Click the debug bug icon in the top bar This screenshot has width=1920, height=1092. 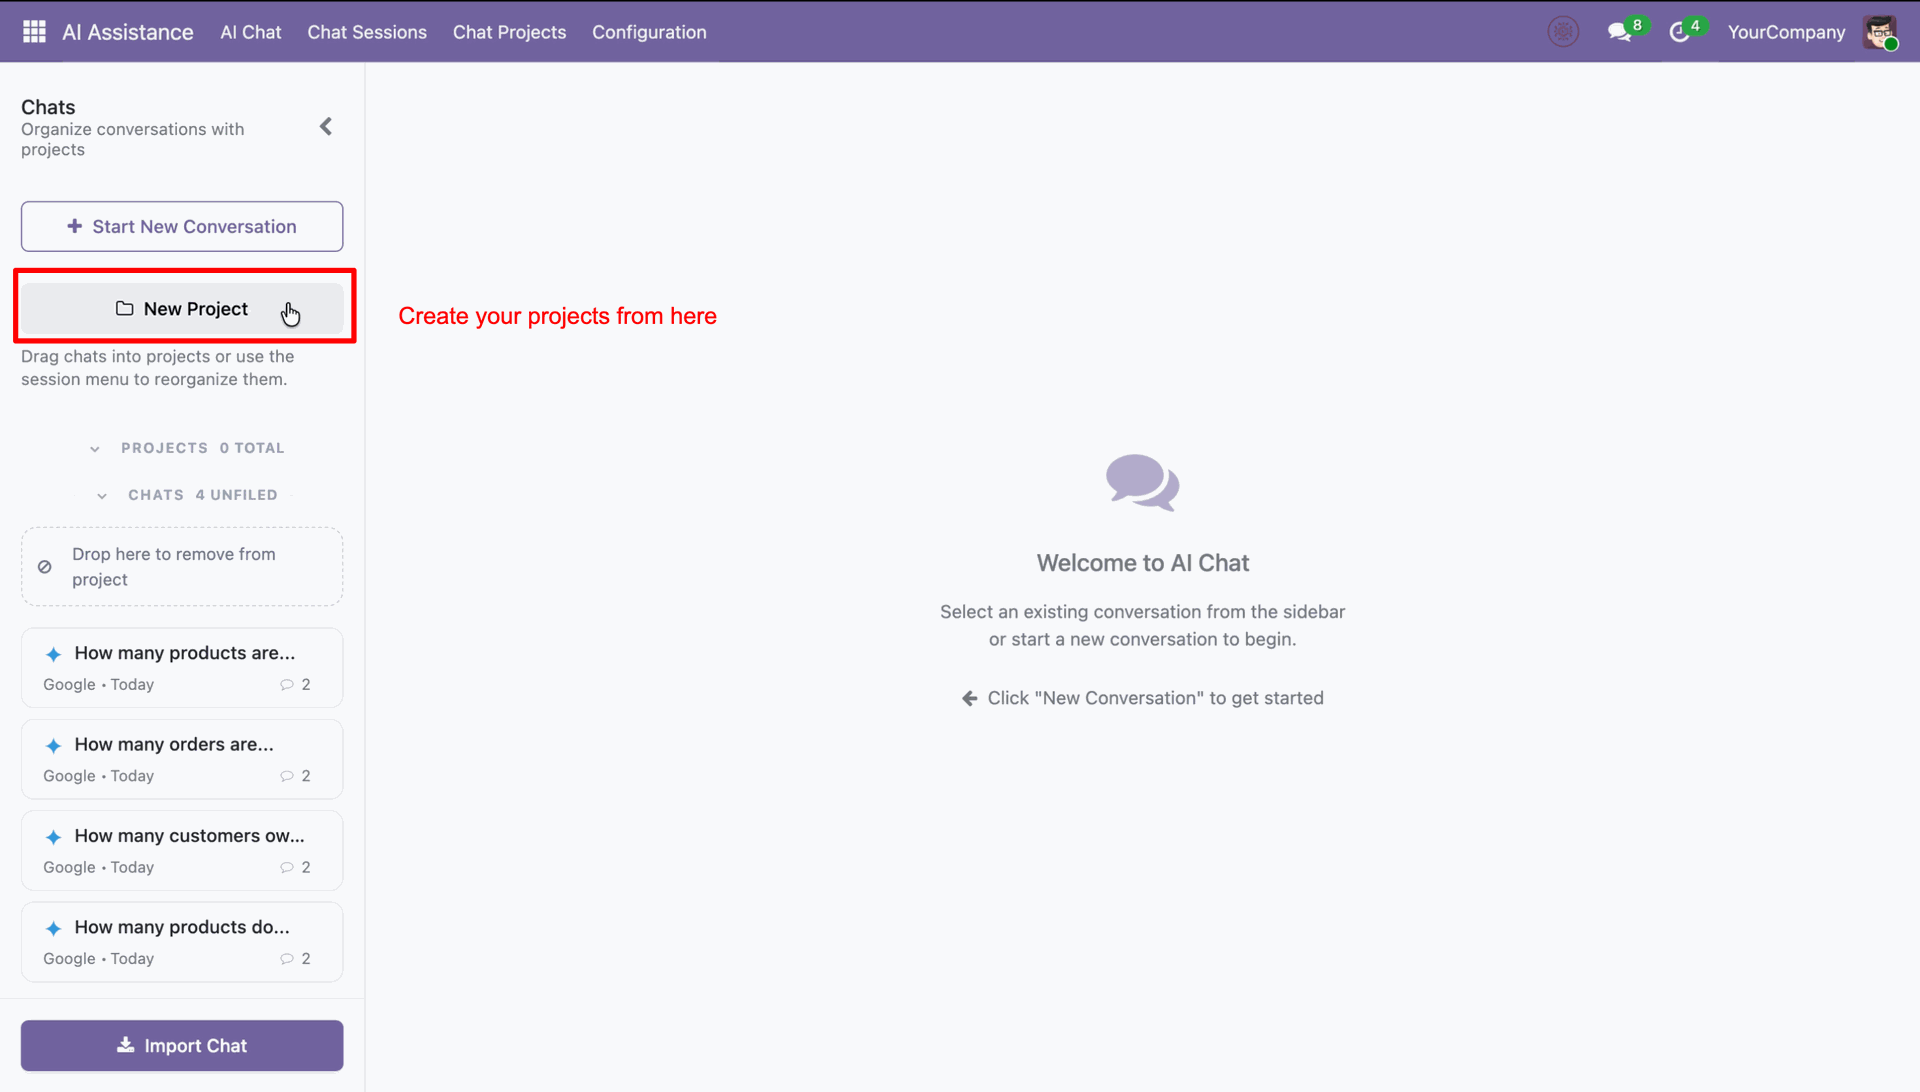tap(1563, 32)
